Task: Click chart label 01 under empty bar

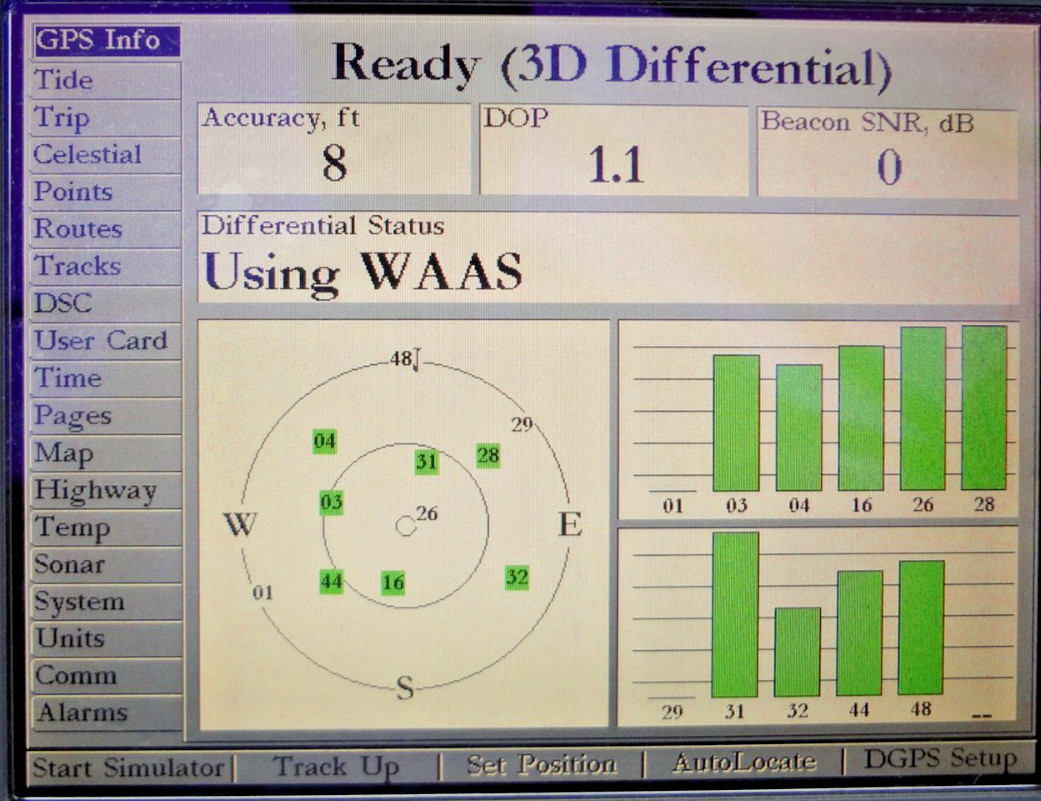Action: [x=673, y=506]
